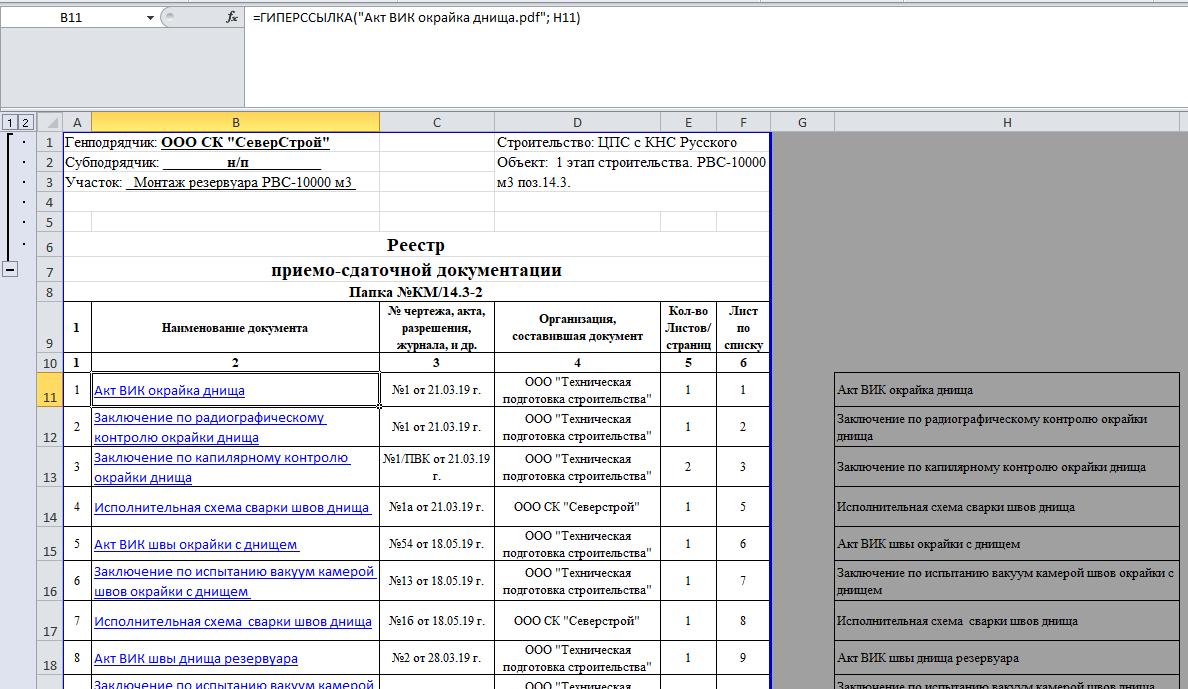Click column H cell 'Заключение по радиографическому контролю'
This screenshot has height=689, width=1188.
coord(1007,427)
